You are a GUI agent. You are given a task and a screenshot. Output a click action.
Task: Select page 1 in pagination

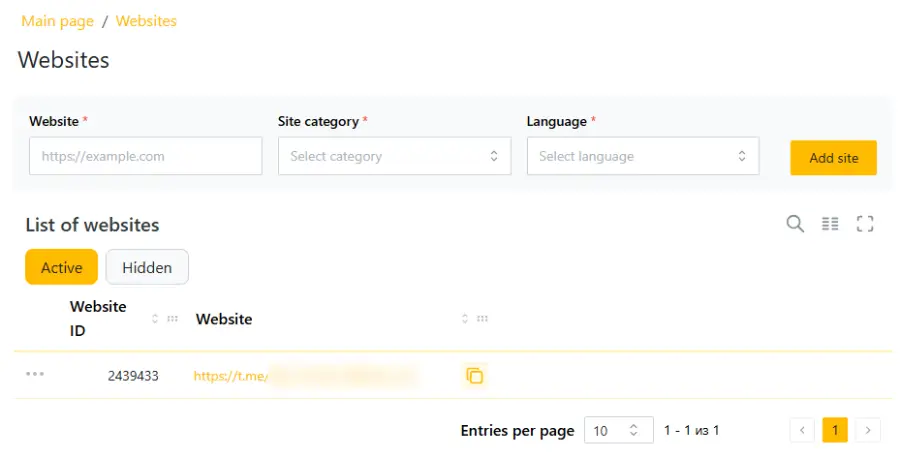point(835,430)
